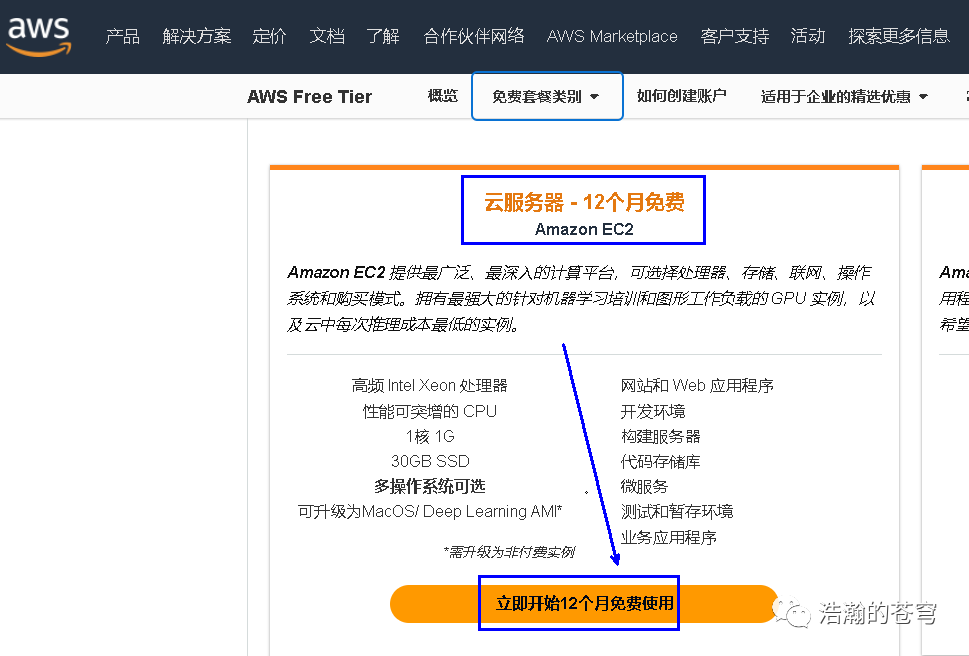This screenshot has width=969, height=656.
Task: Open the 定价 menu item
Action: (x=269, y=36)
